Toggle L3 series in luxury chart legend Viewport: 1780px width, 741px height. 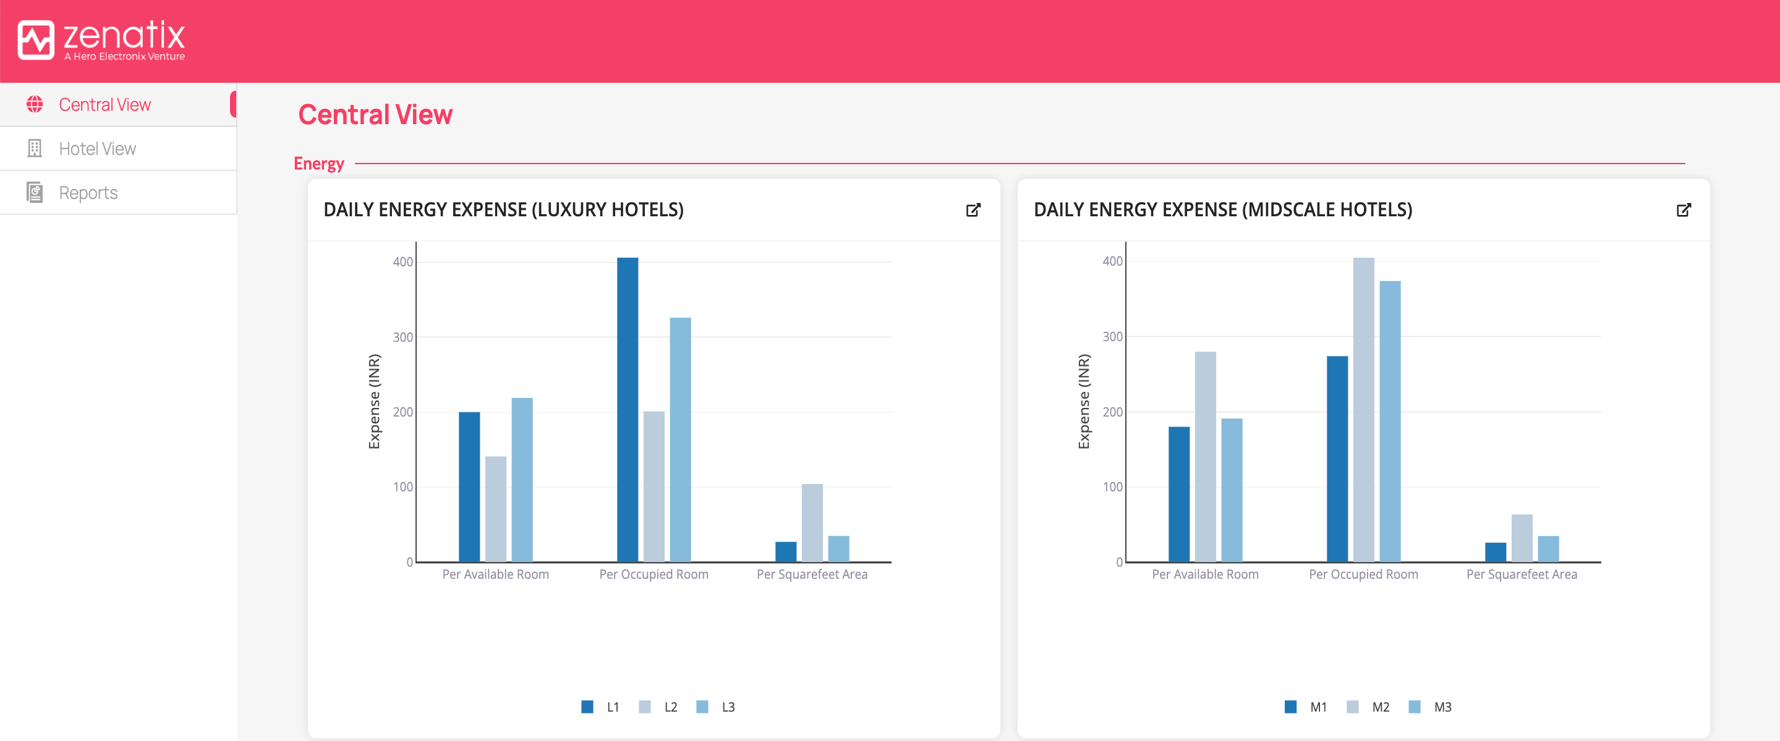[716, 707]
